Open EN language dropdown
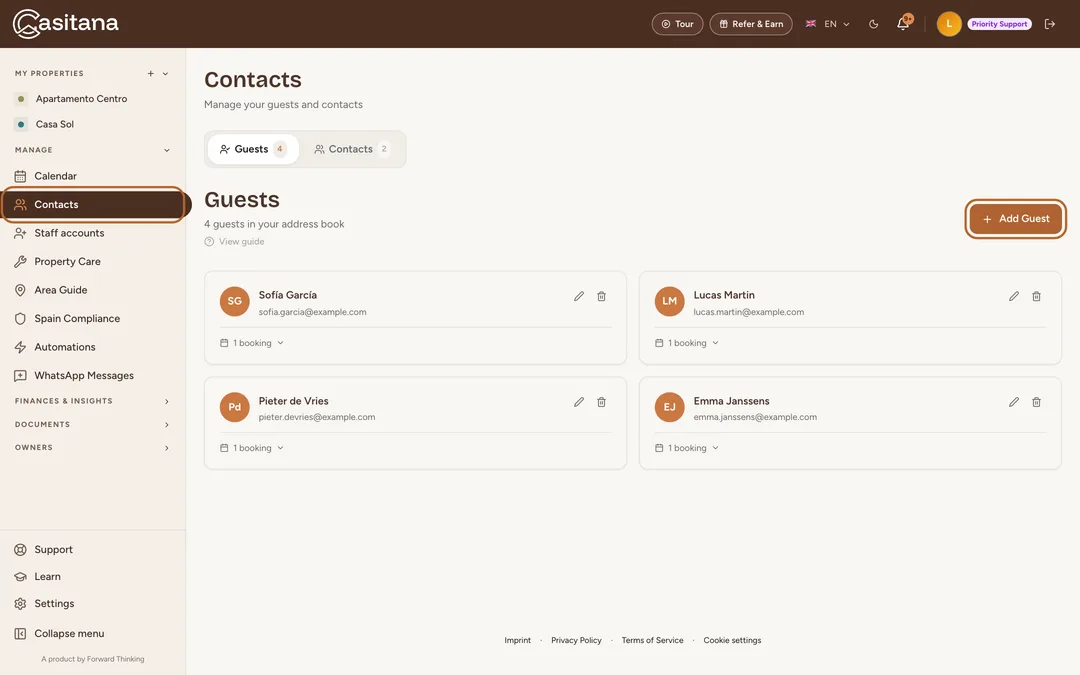Viewport: 1080px width, 675px height. (828, 24)
